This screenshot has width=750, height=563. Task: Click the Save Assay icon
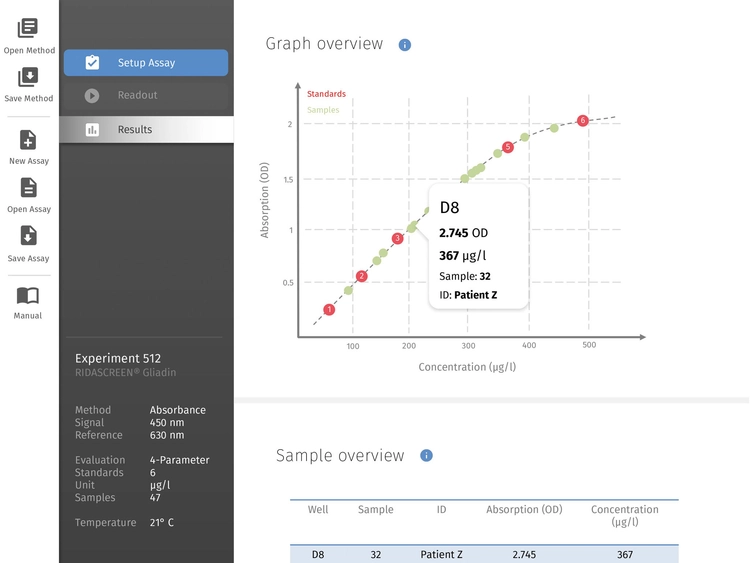pos(28,236)
